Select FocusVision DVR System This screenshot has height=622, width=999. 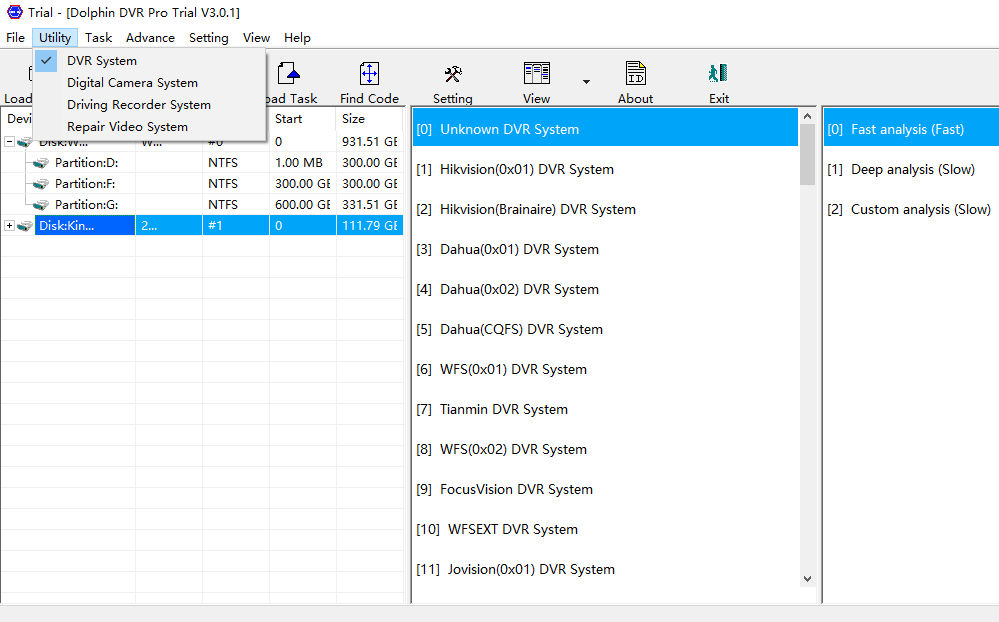coord(605,489)
